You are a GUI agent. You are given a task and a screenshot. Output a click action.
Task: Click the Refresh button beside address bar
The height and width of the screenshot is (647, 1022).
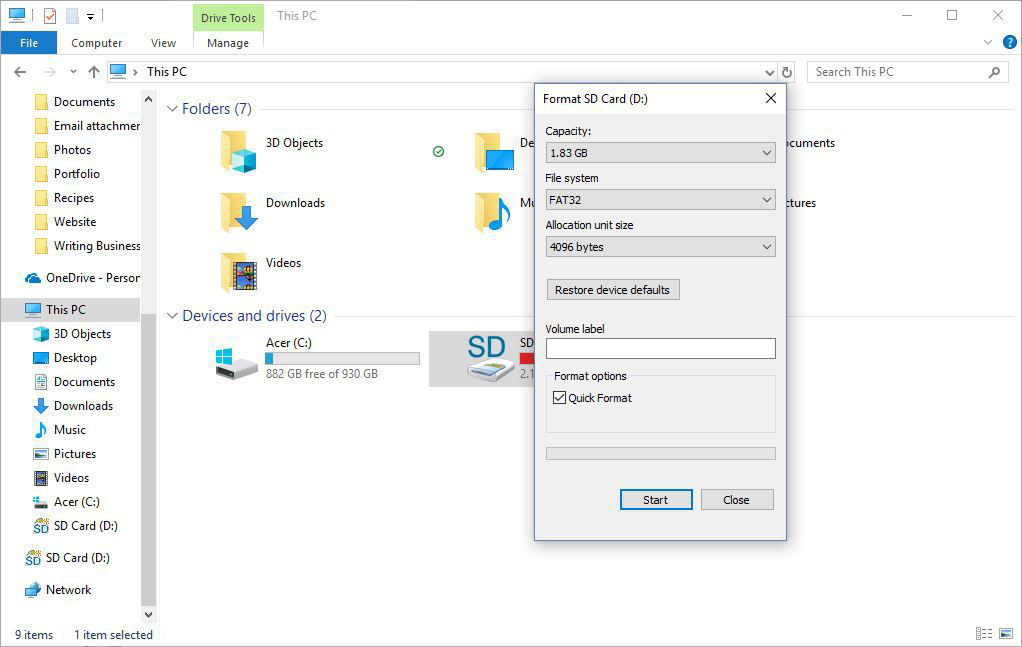[x=787, y=72]
